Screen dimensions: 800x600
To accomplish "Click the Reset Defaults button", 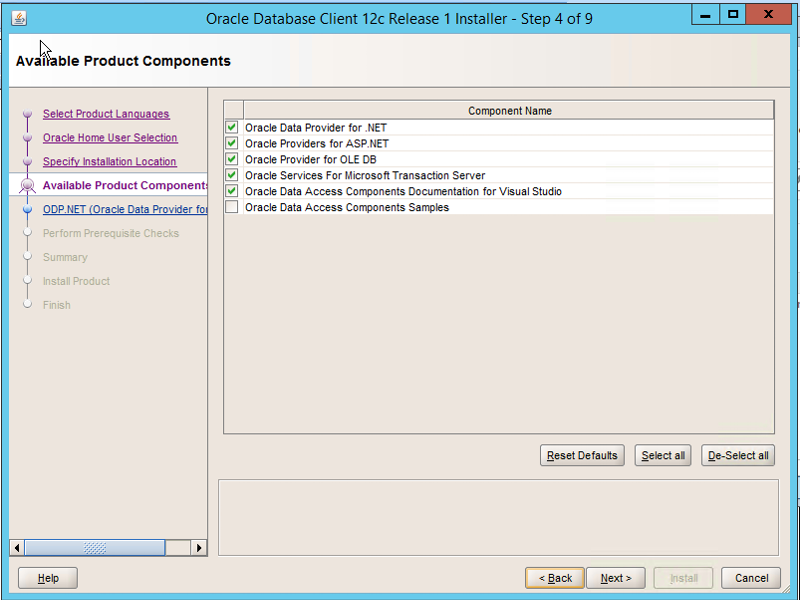I will coord(582,455).
